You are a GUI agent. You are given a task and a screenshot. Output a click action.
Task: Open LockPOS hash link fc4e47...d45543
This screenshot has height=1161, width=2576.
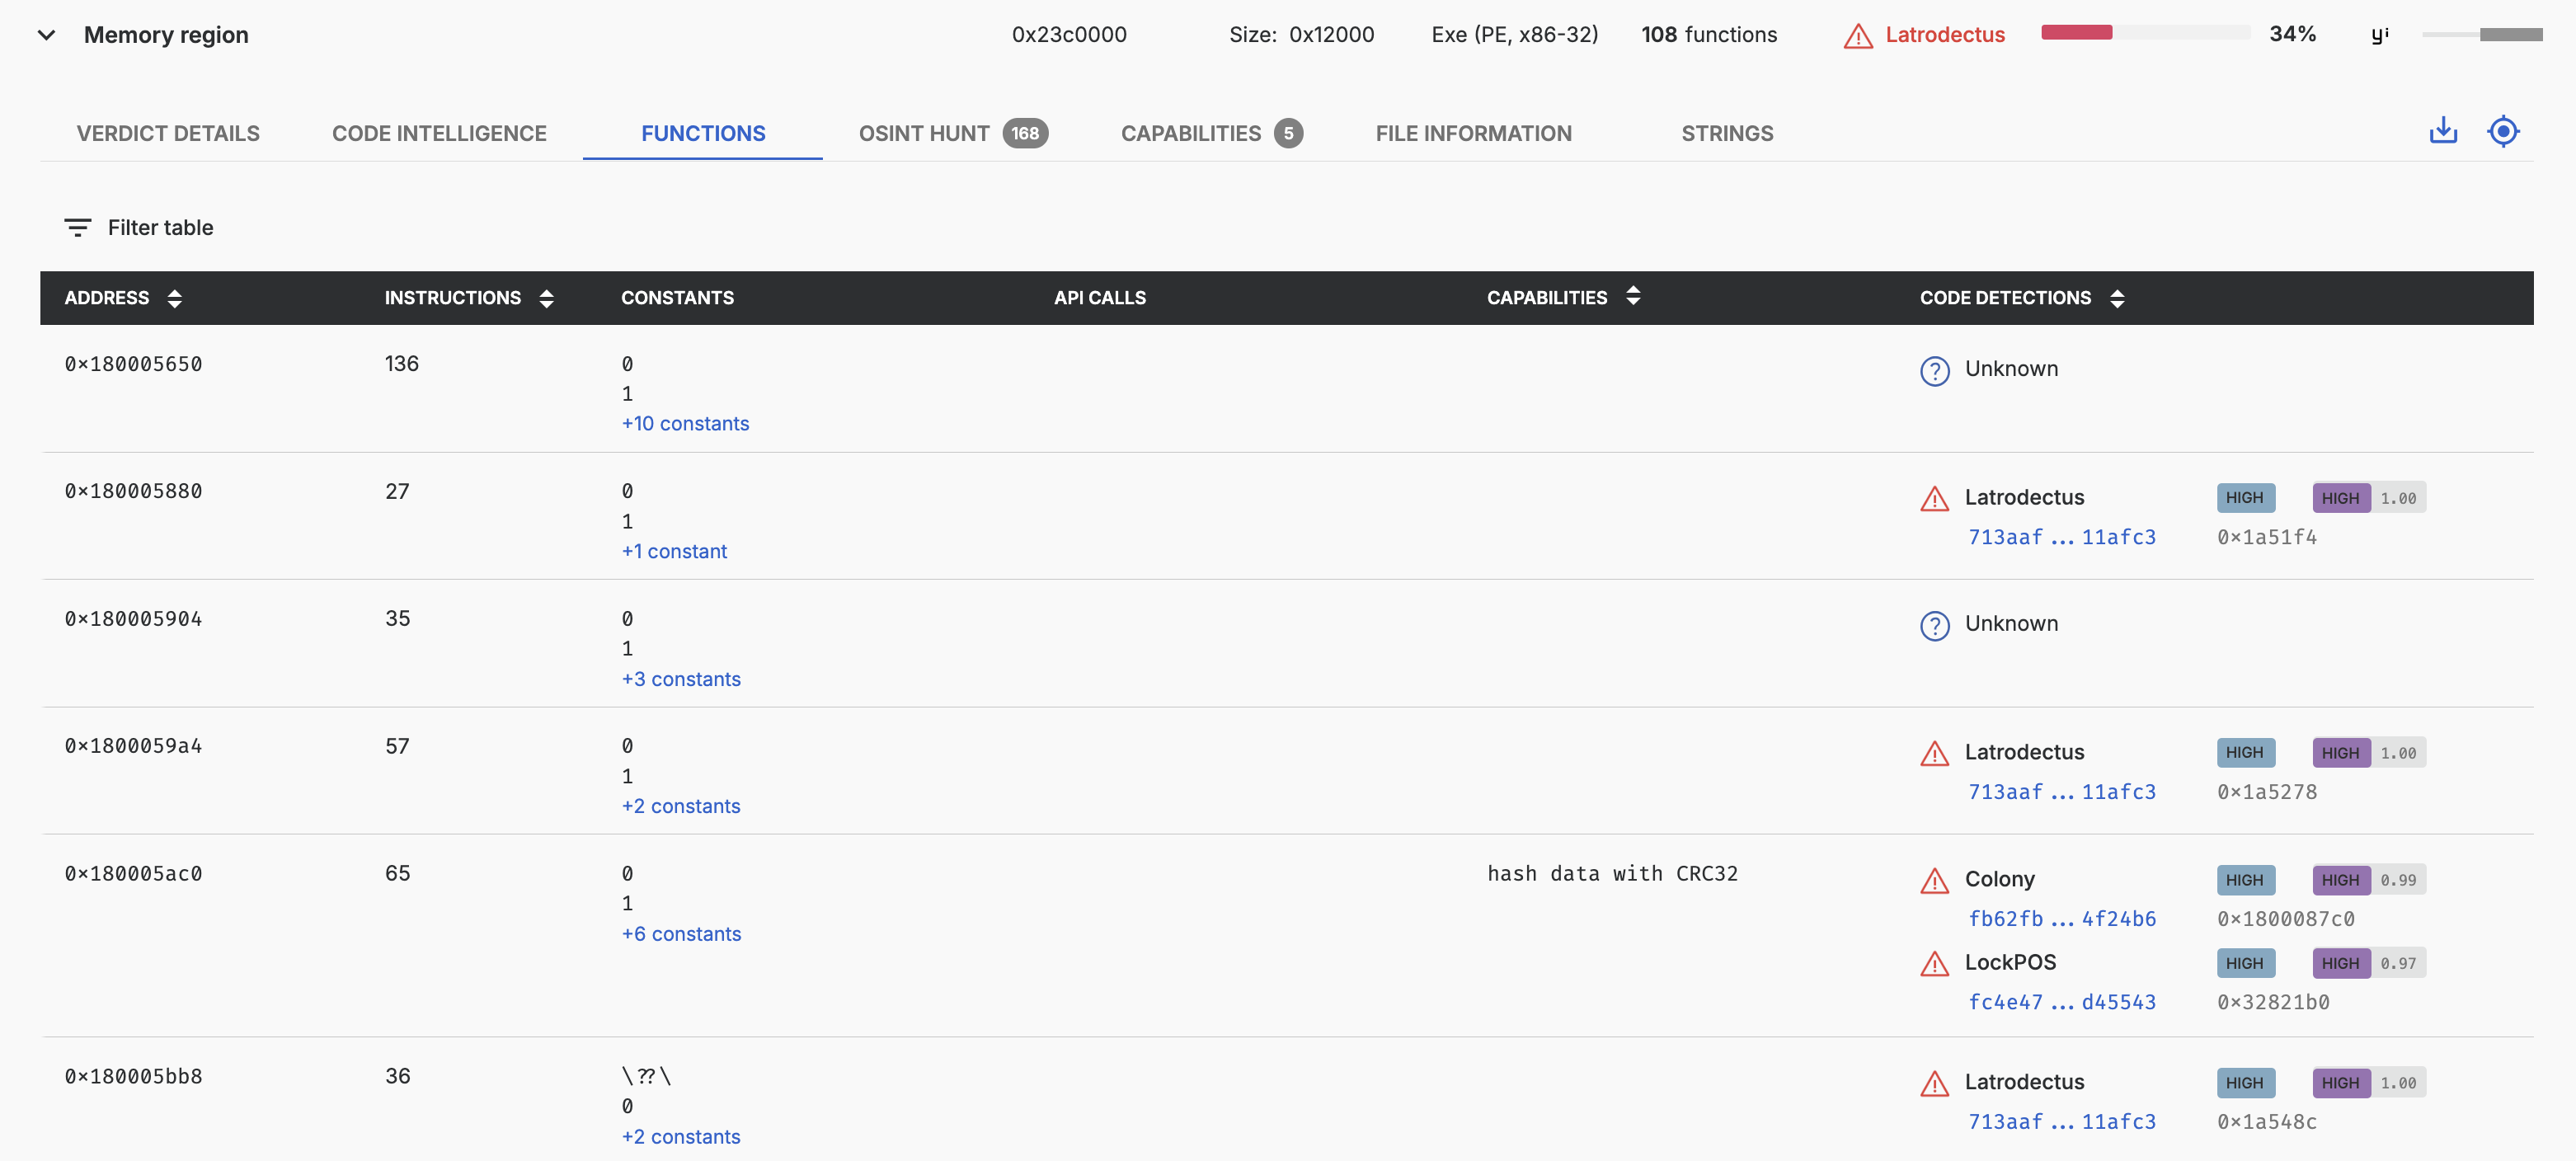coord(2061,1002)
